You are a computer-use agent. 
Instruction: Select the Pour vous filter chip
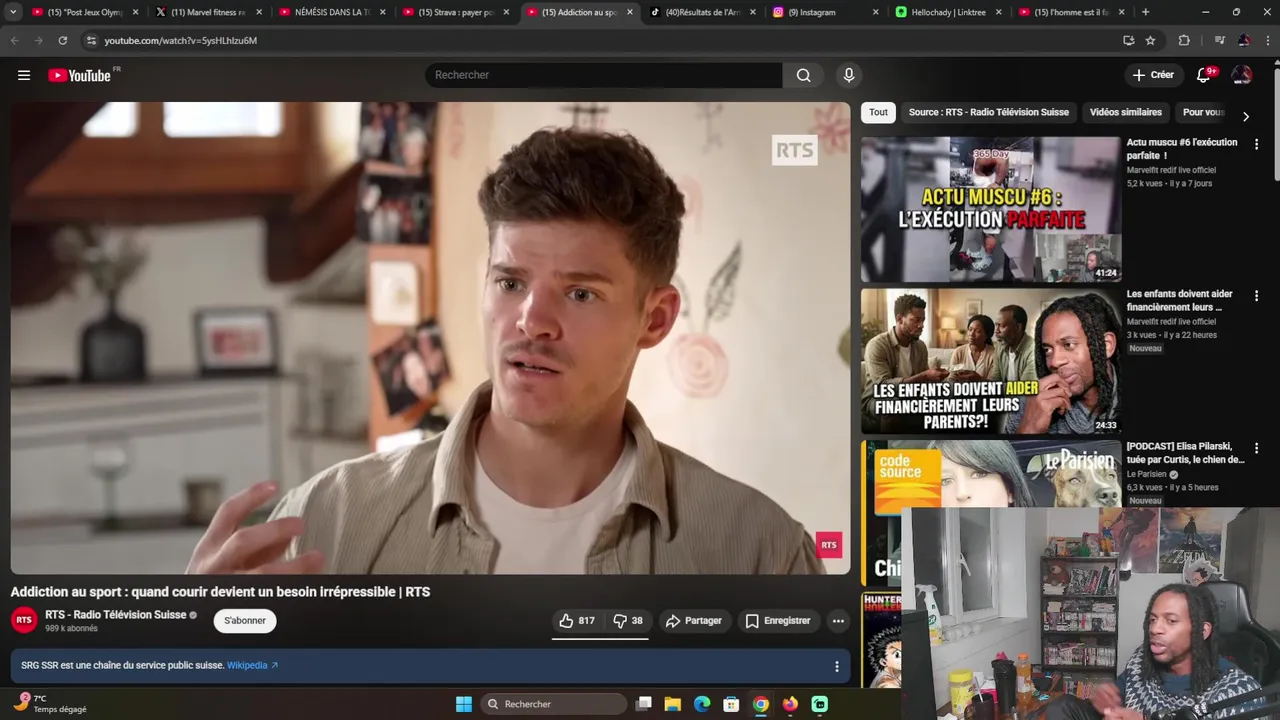(x=1203, y=112)
